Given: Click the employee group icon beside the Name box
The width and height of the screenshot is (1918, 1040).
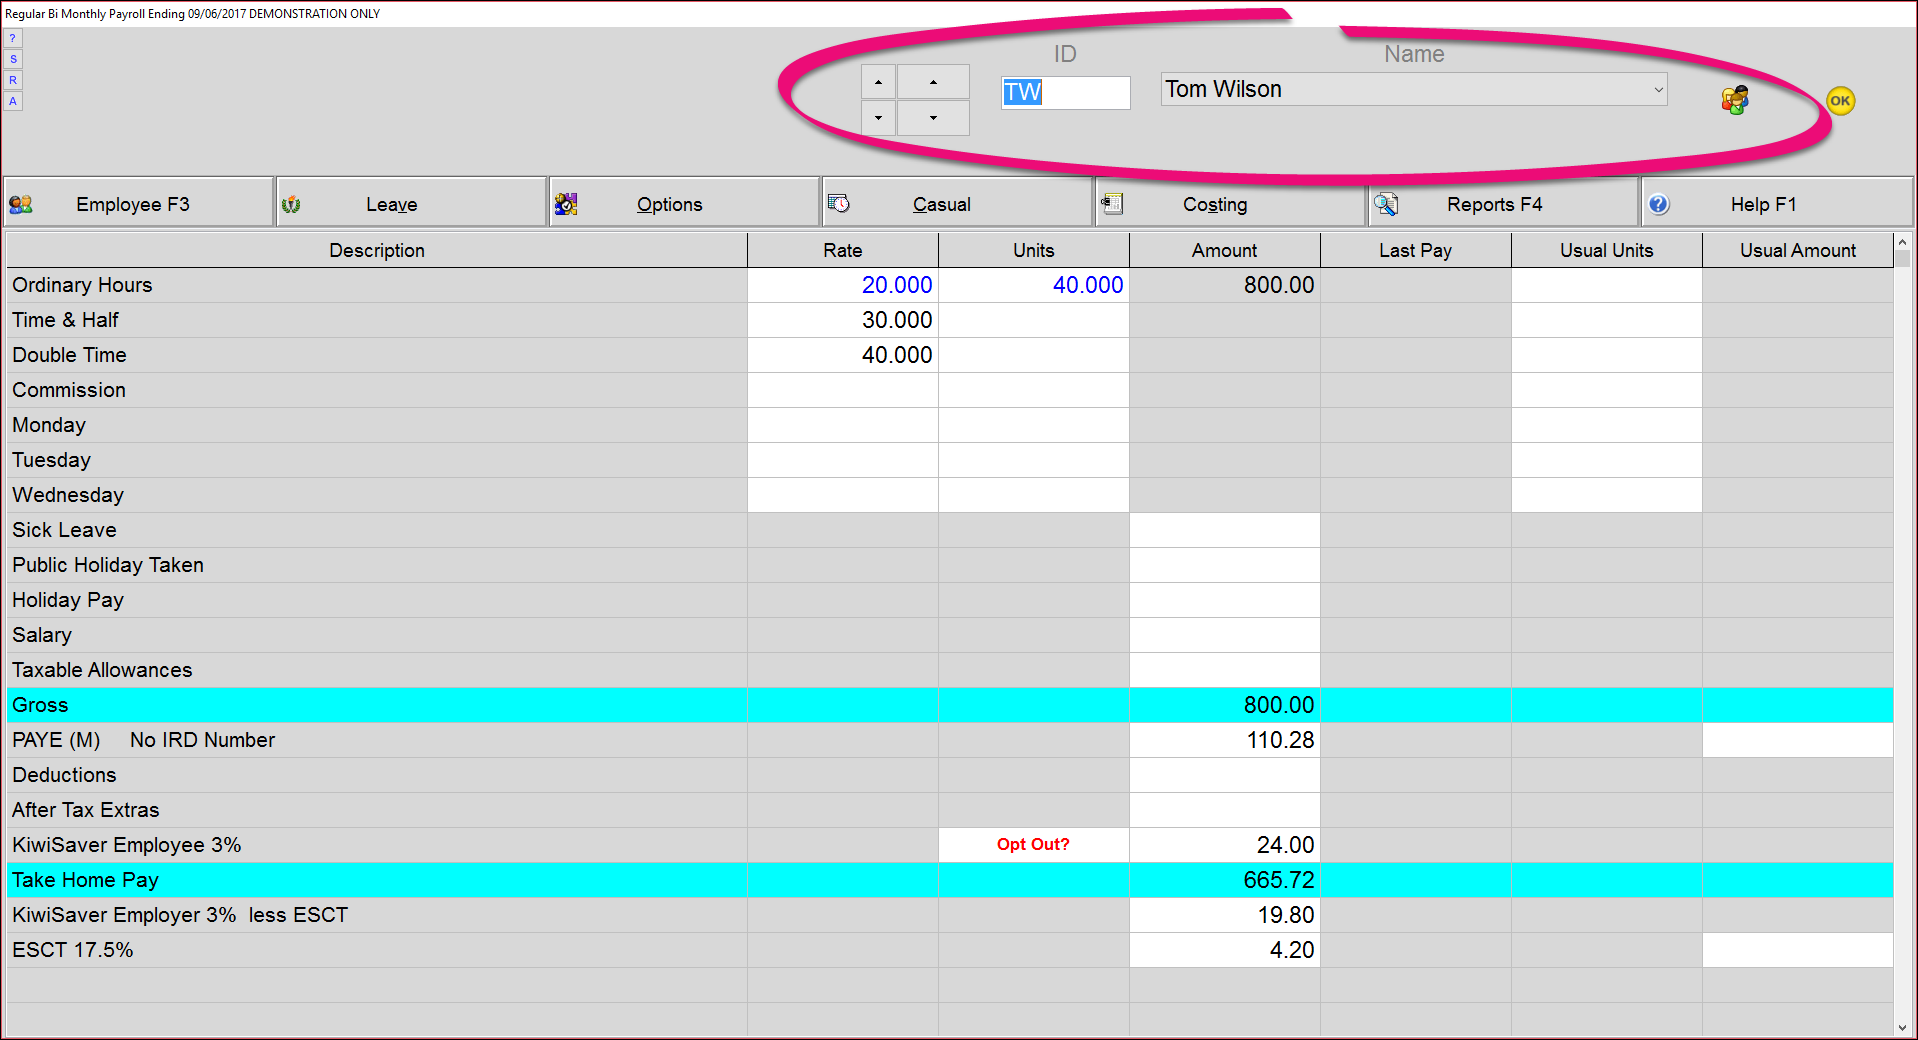Looking at the screenshot, I should pyautogui.click(x=1735, y=100).
